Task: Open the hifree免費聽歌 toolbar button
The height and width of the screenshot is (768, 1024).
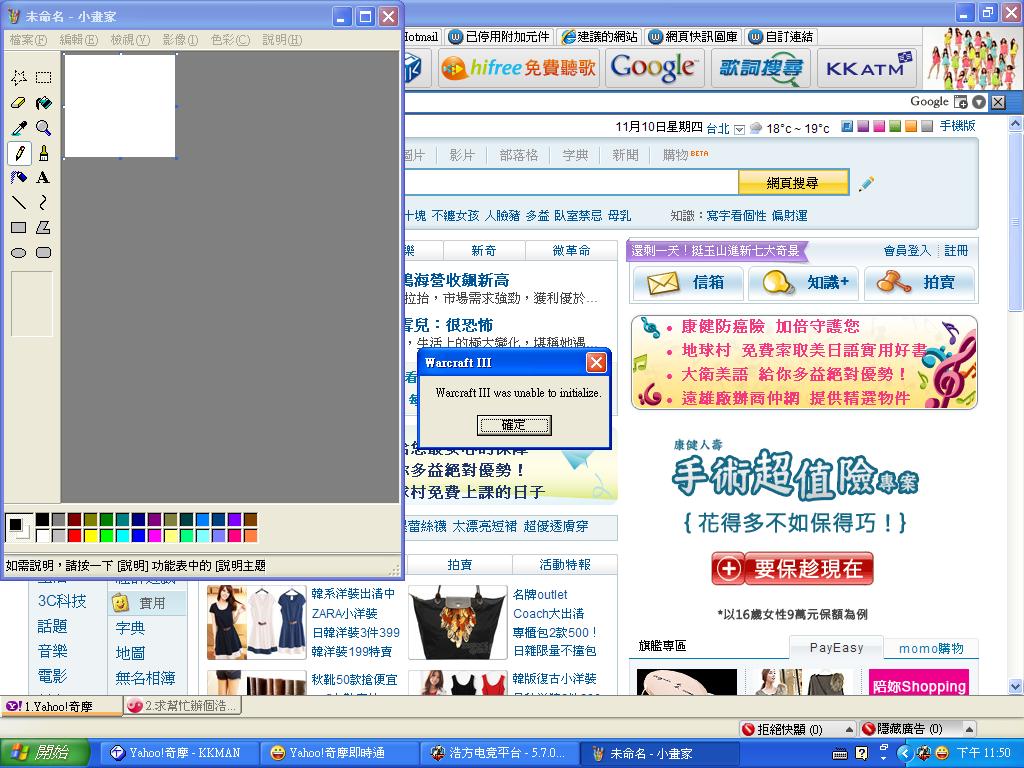Action: 519,68
